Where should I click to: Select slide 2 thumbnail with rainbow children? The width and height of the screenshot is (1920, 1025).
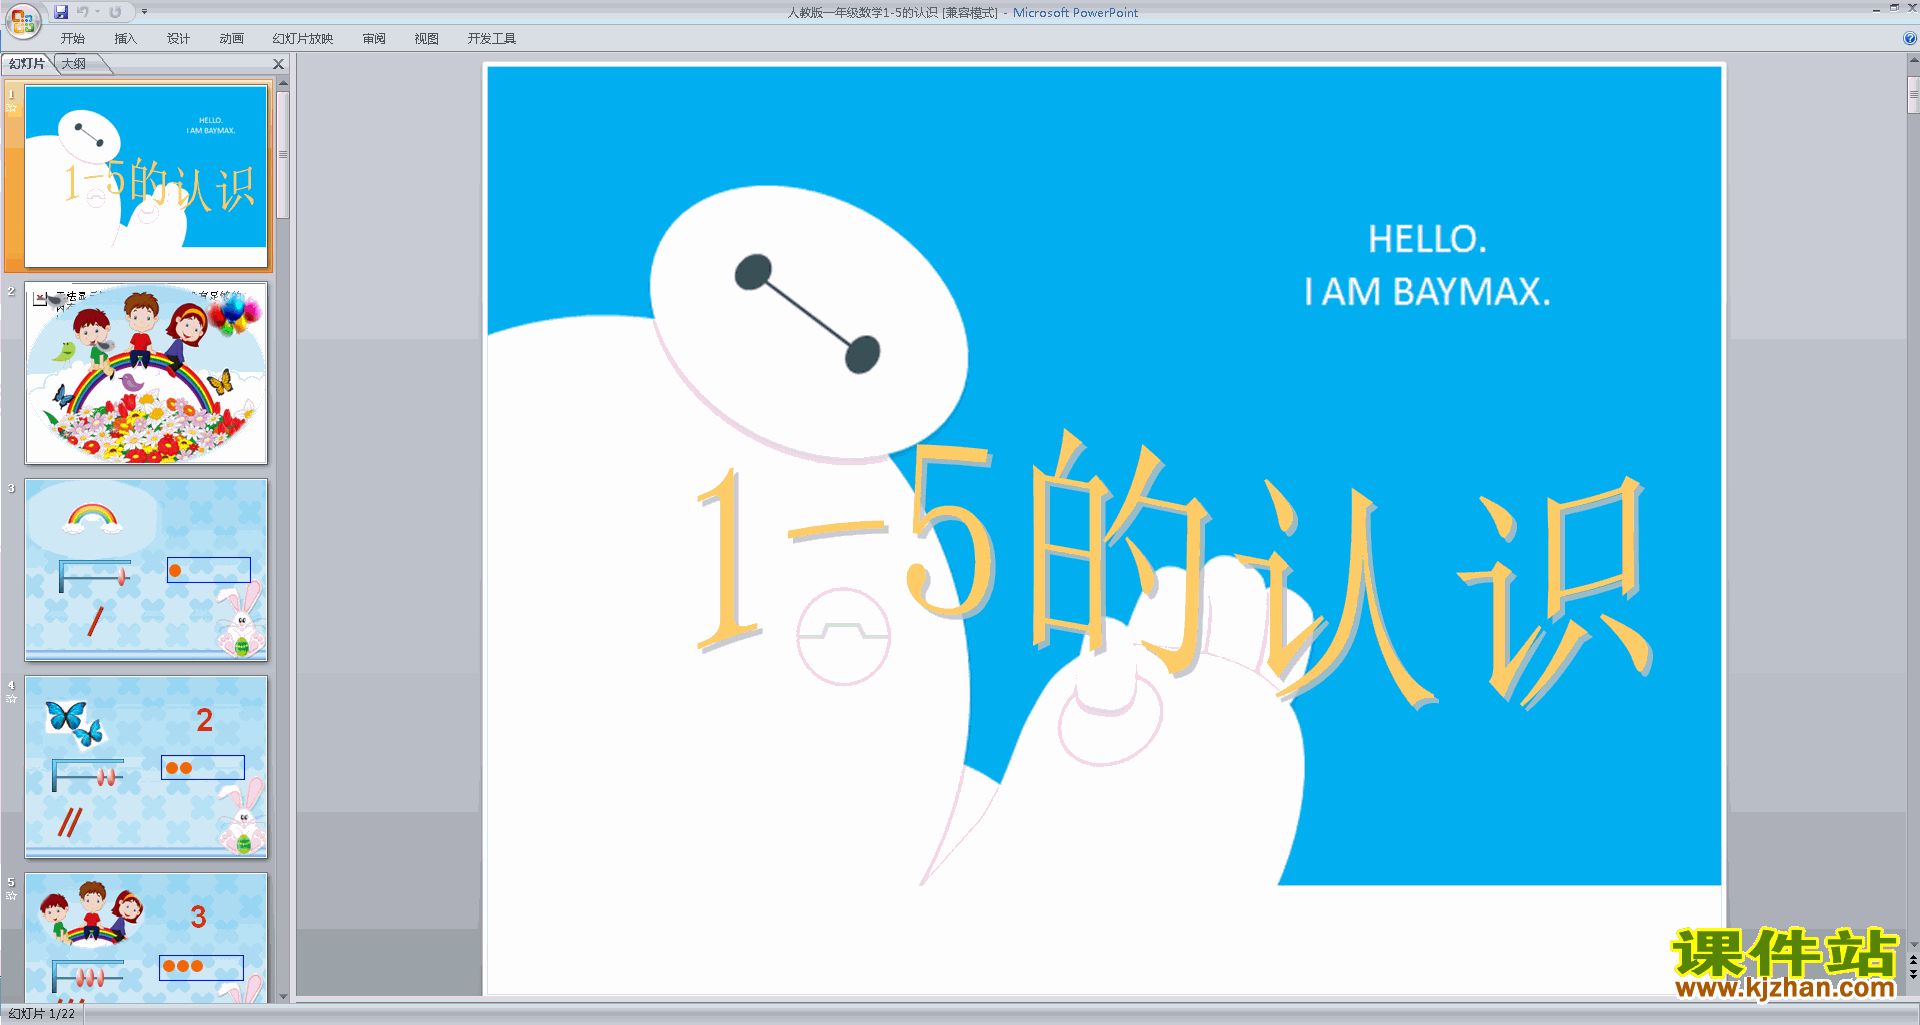tap(146, 373)
